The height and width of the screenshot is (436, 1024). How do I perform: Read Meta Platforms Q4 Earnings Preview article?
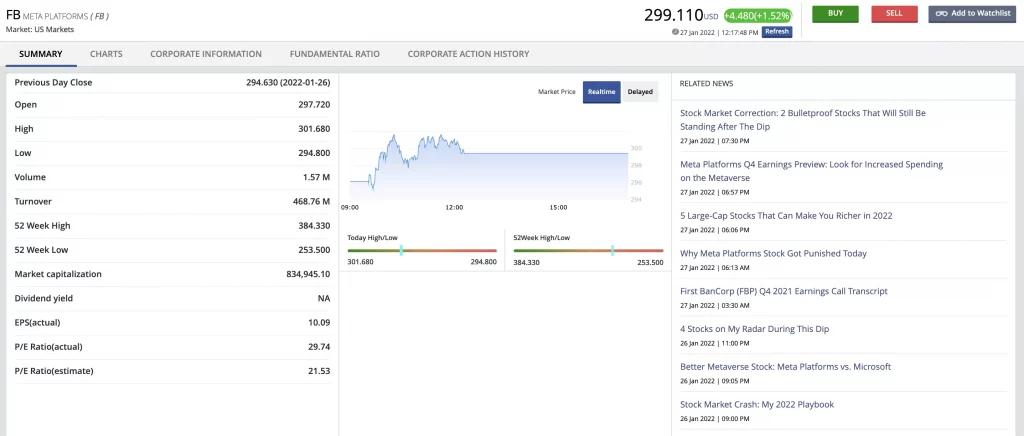[810, 170]
